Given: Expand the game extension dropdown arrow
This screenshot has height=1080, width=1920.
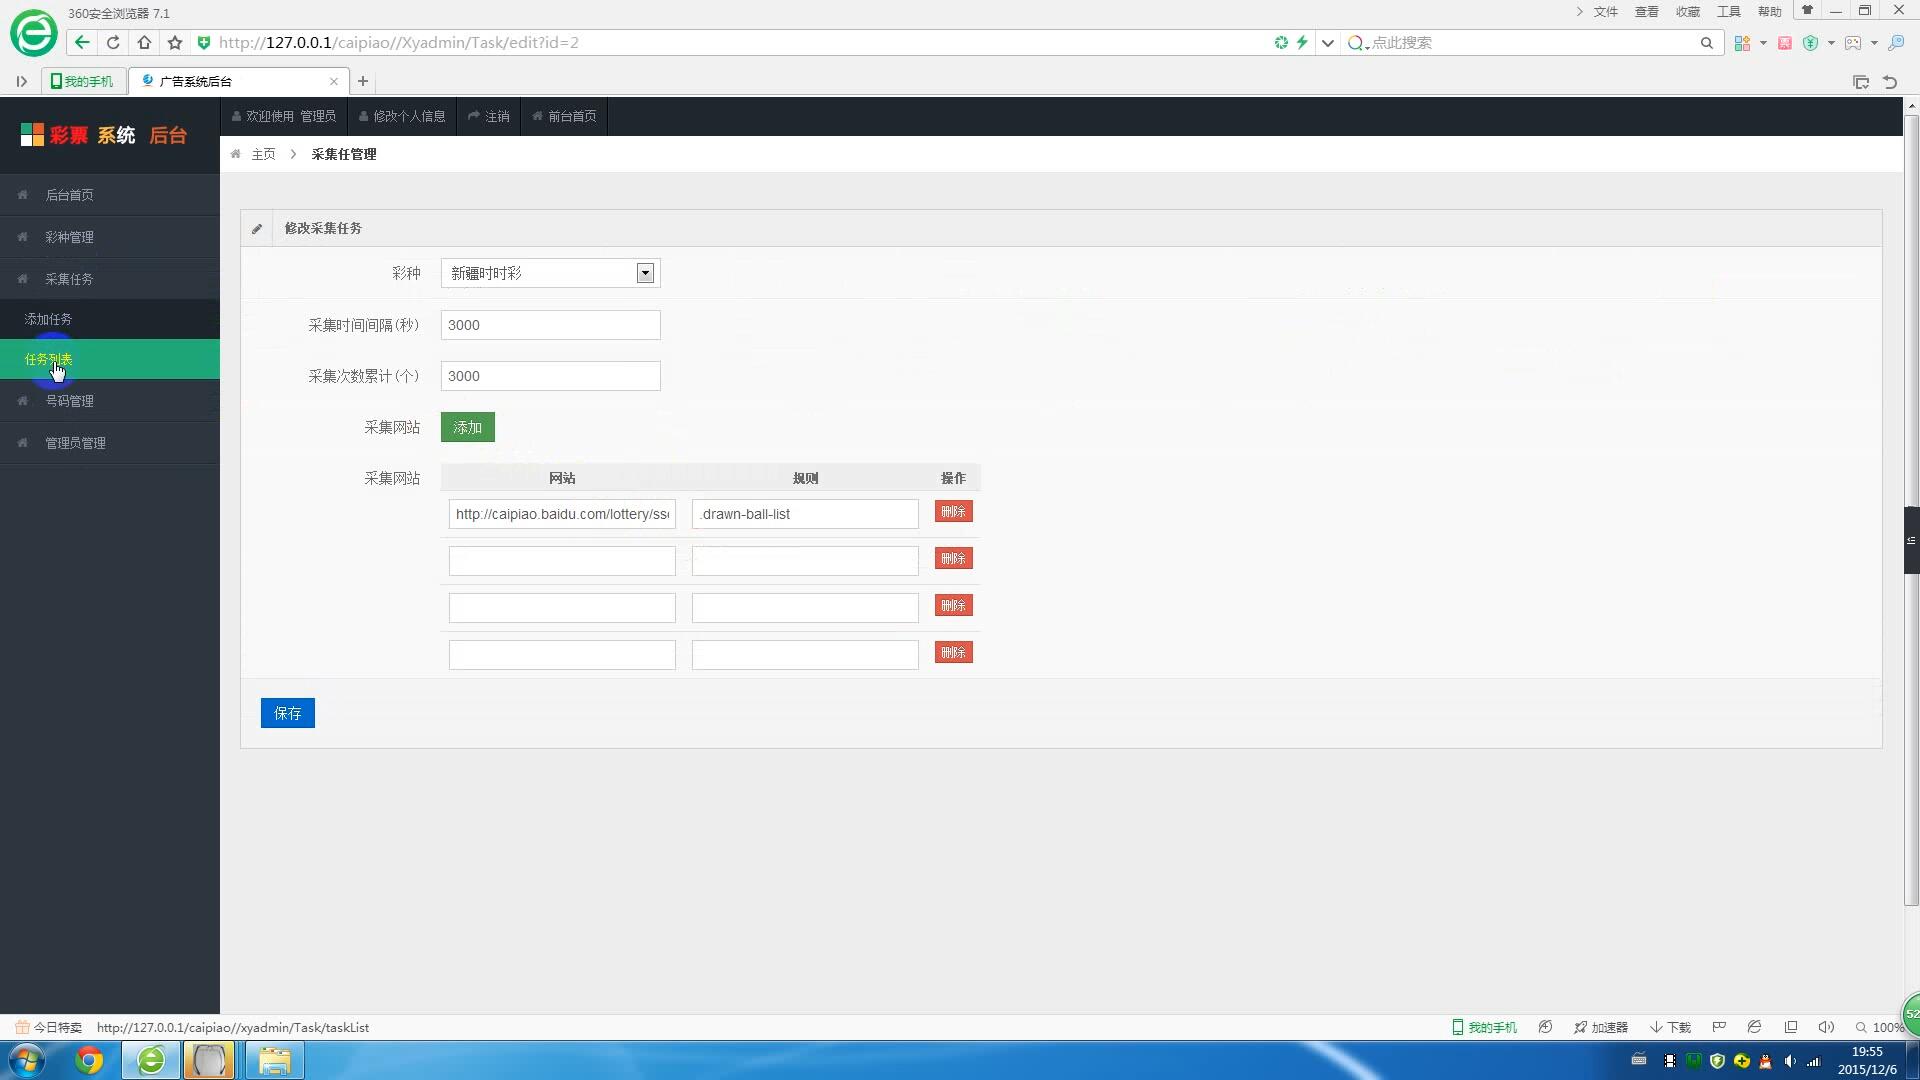Looking at the screenshot, I should (x=1874, y=43).
